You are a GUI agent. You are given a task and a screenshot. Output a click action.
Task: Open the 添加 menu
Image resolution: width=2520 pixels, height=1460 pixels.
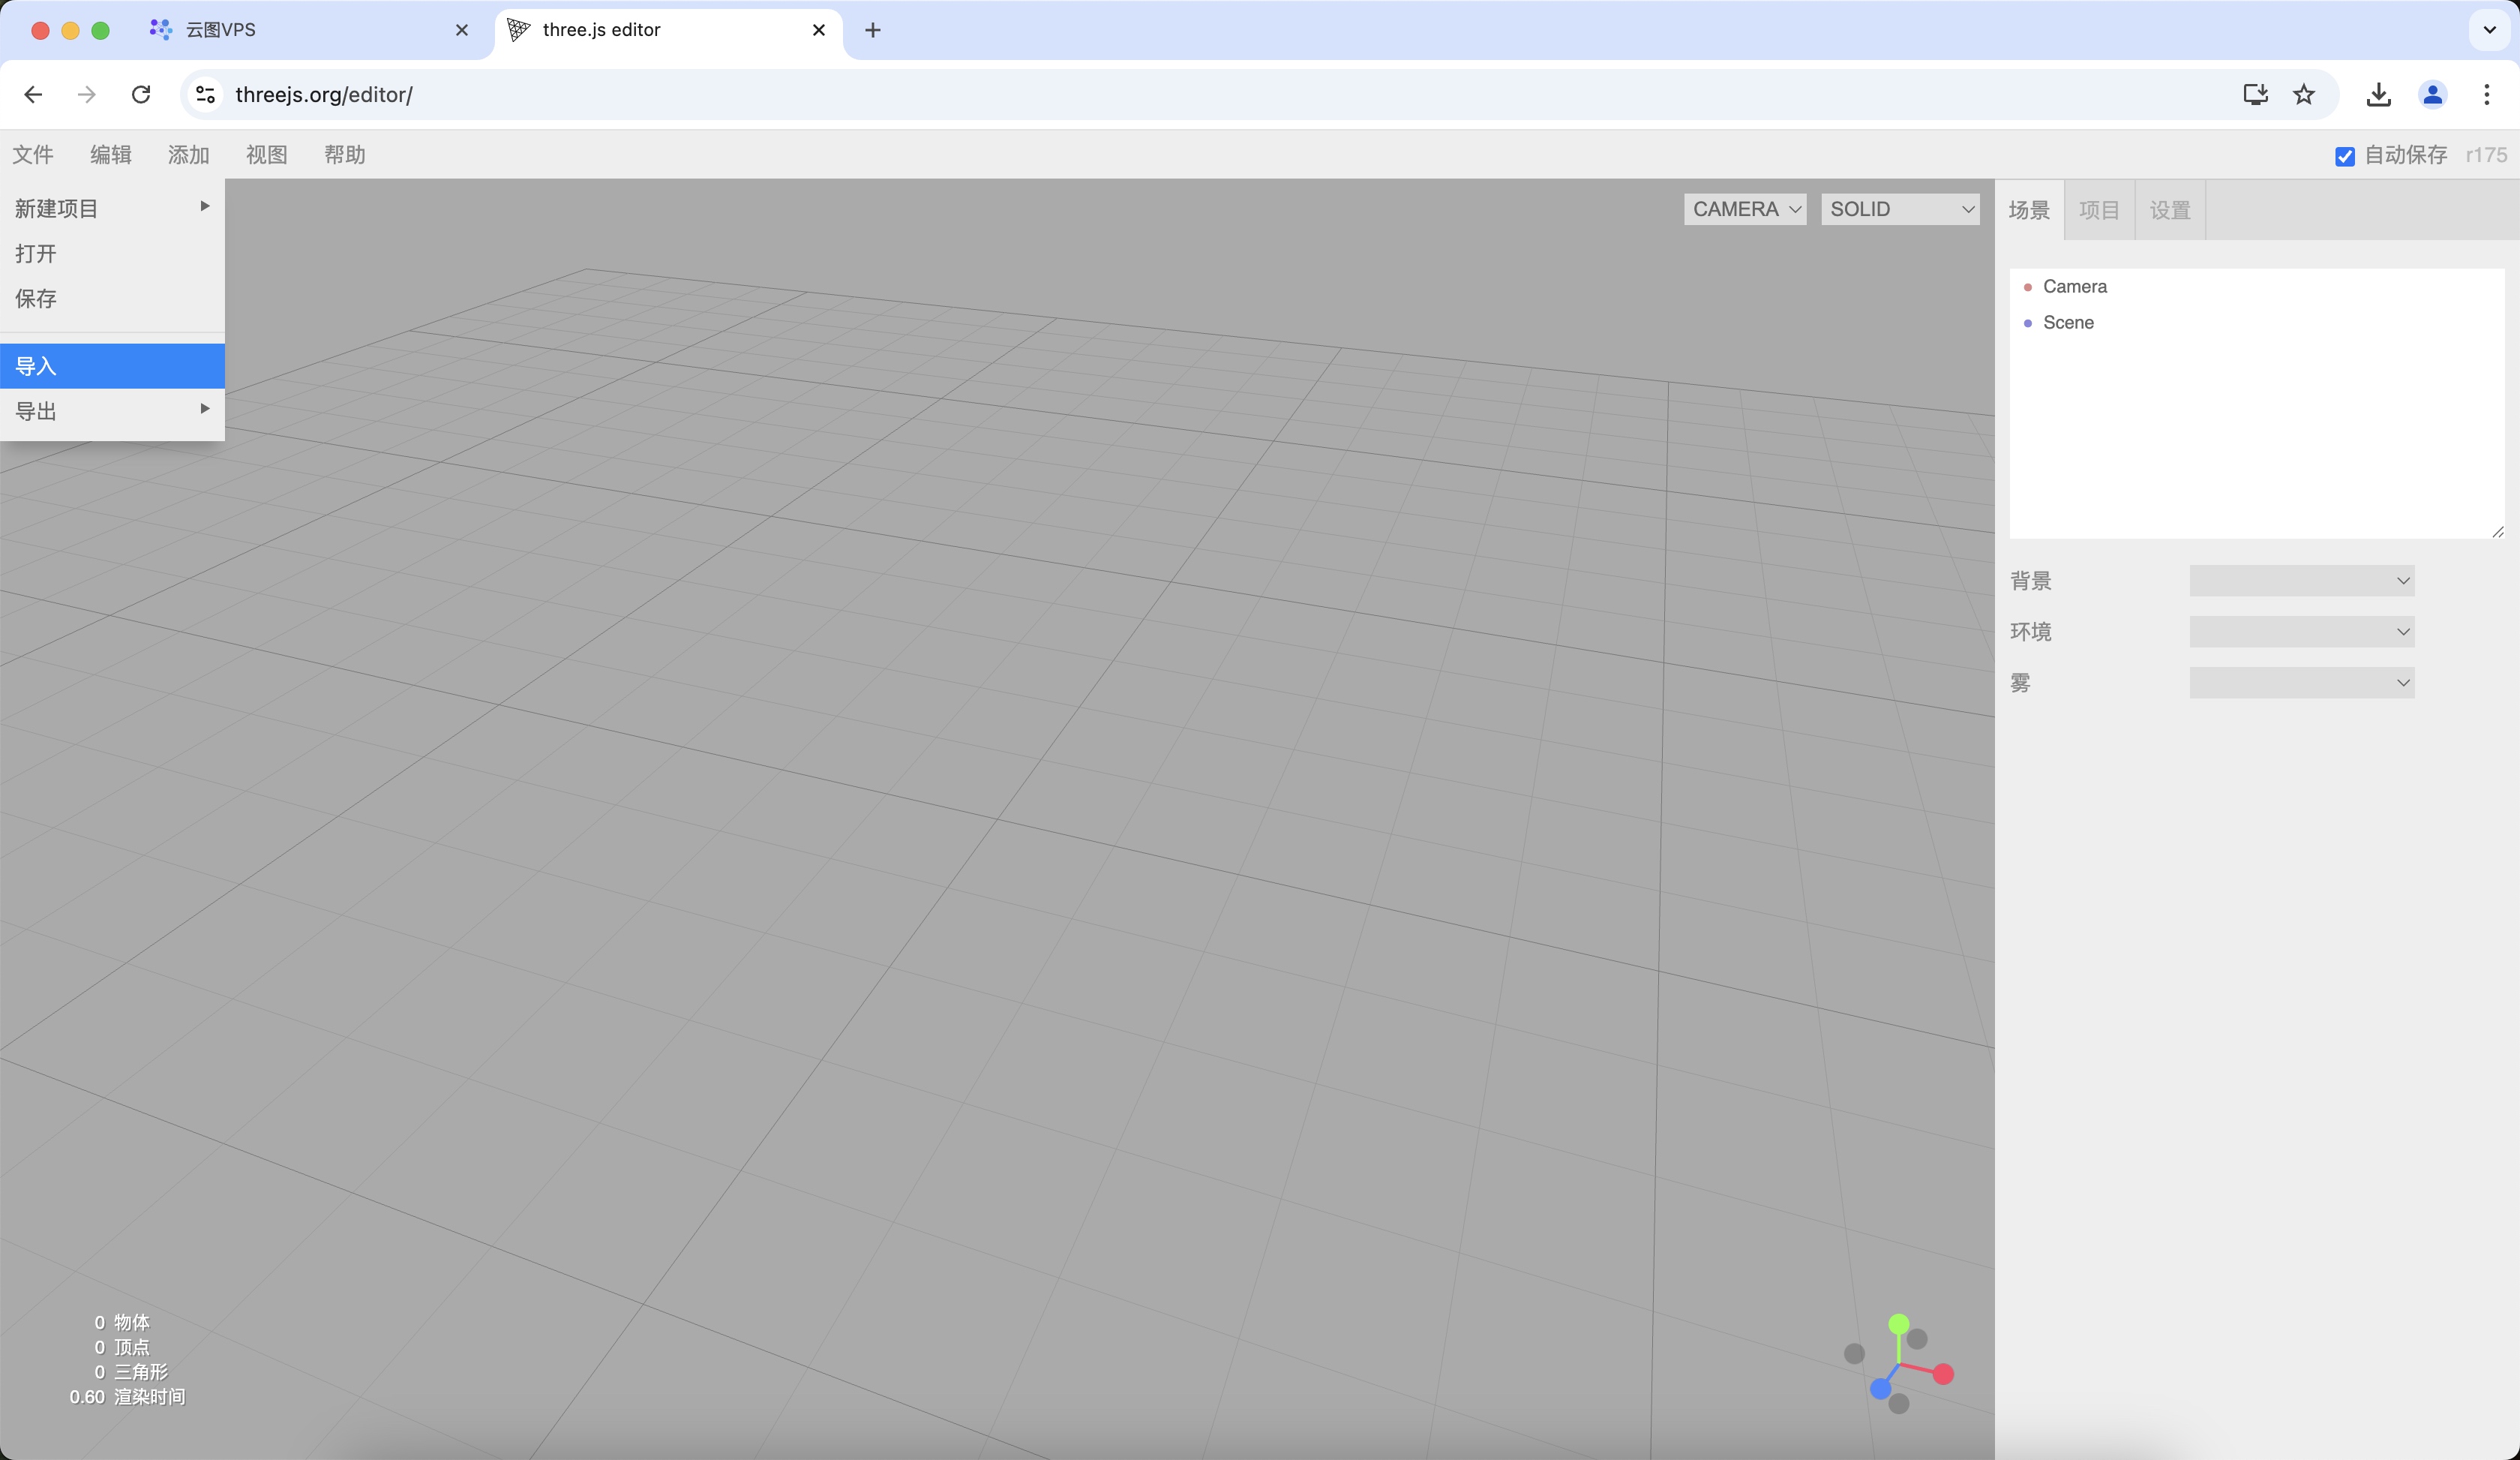[189, 155]
